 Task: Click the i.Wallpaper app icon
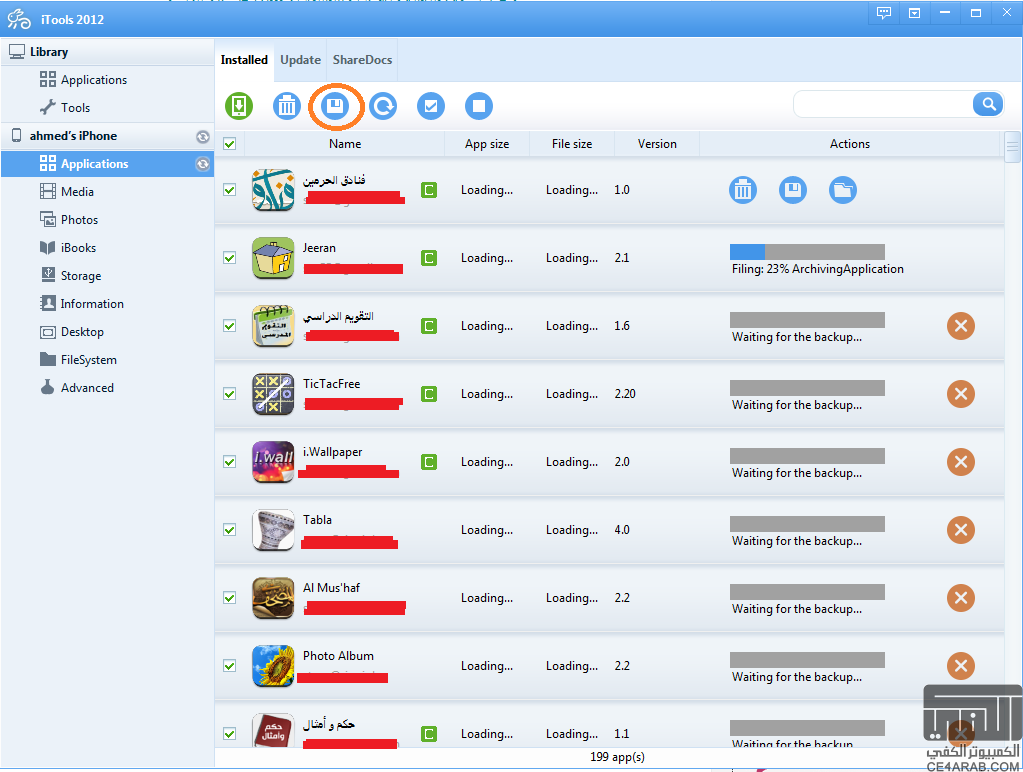[x=273, y=461]
